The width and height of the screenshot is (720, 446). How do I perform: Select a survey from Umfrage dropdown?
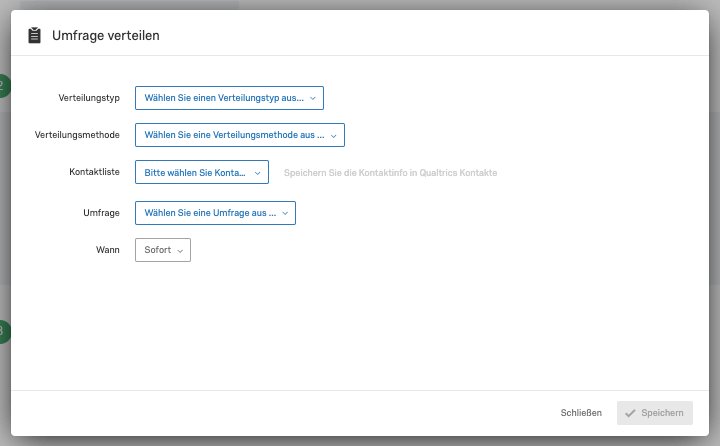215,213
